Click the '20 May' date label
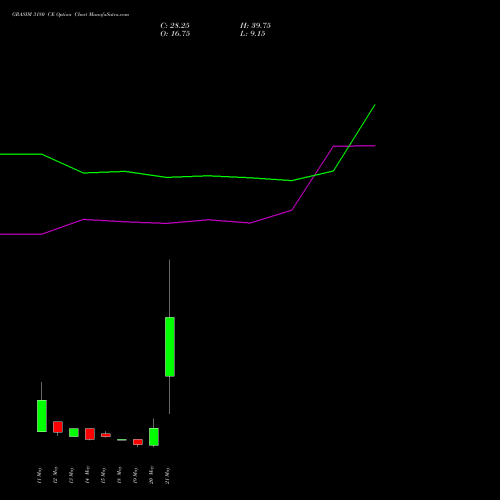The image size is (500, 500). [151, 475]
